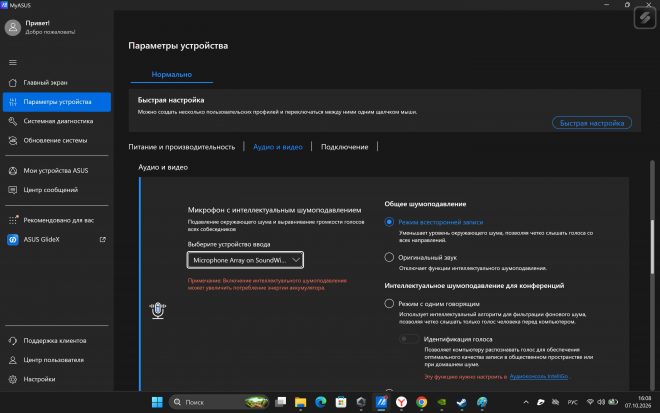The width and height of the screenshot is (660, 413).
Task: Open the Microphone Array input device dropdown
Action: tap(245, 260)
